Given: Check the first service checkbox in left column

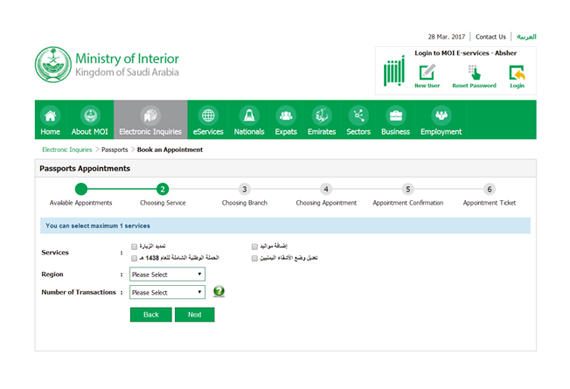Looking at the screenshot, I should click(x=134, y=247).
